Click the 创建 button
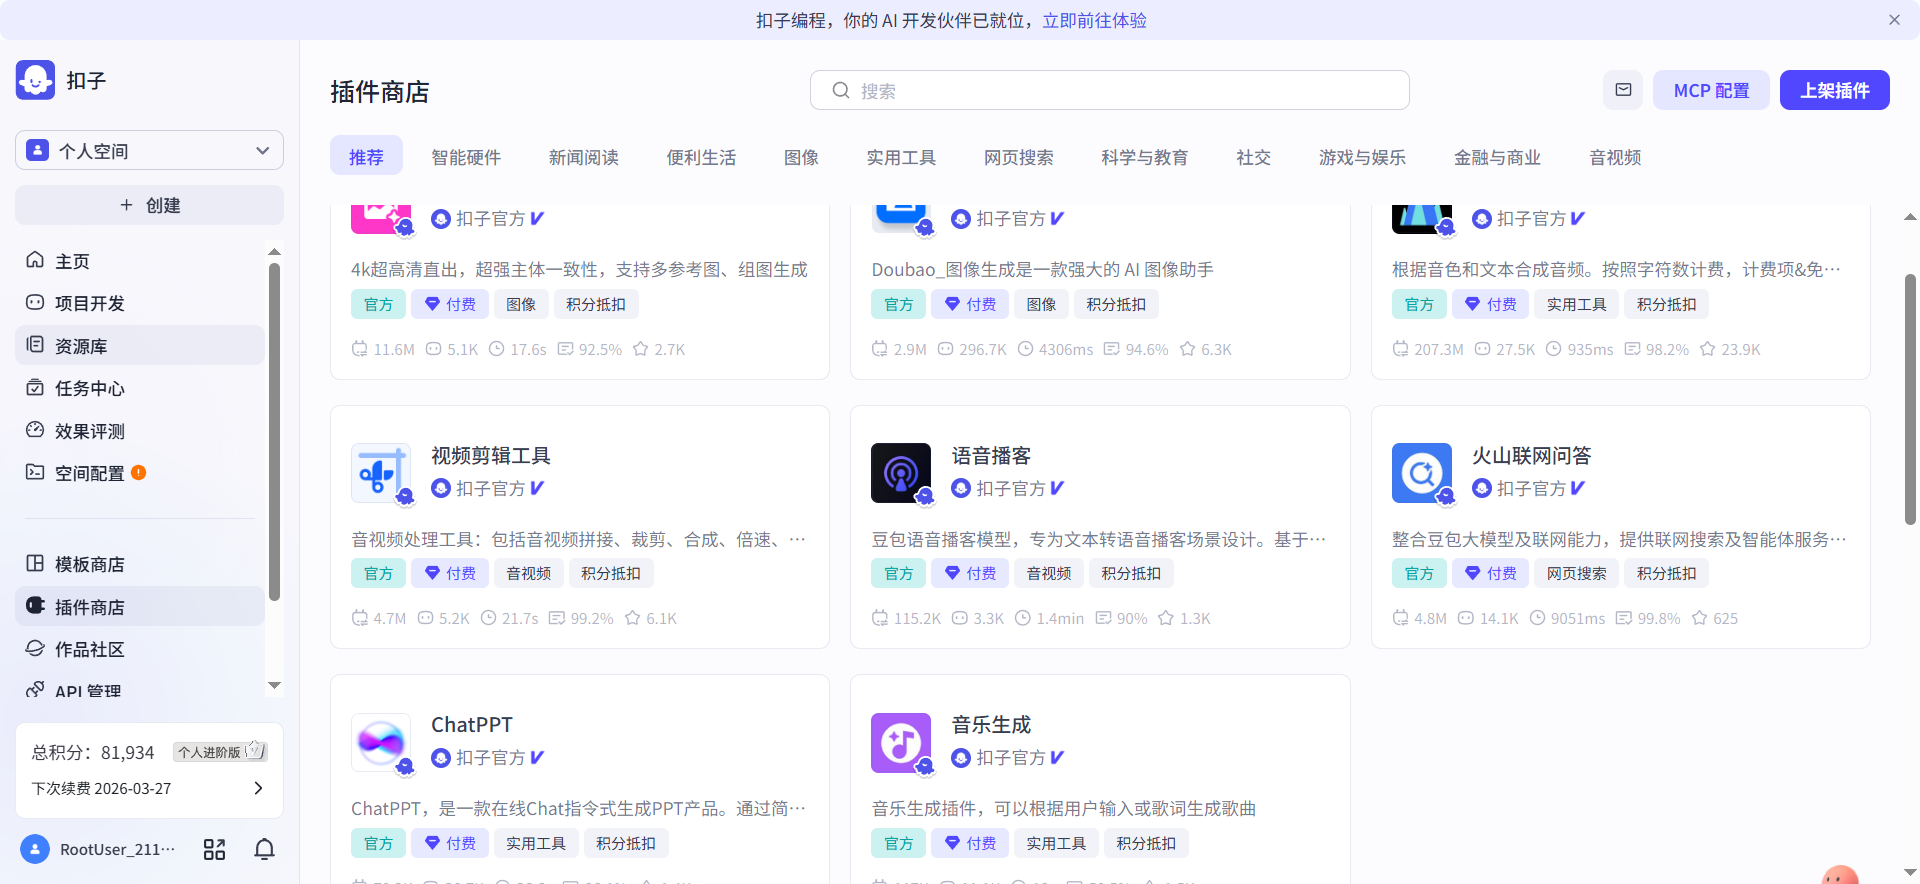This screenshot has width=1920, height=884. point(149,205)
